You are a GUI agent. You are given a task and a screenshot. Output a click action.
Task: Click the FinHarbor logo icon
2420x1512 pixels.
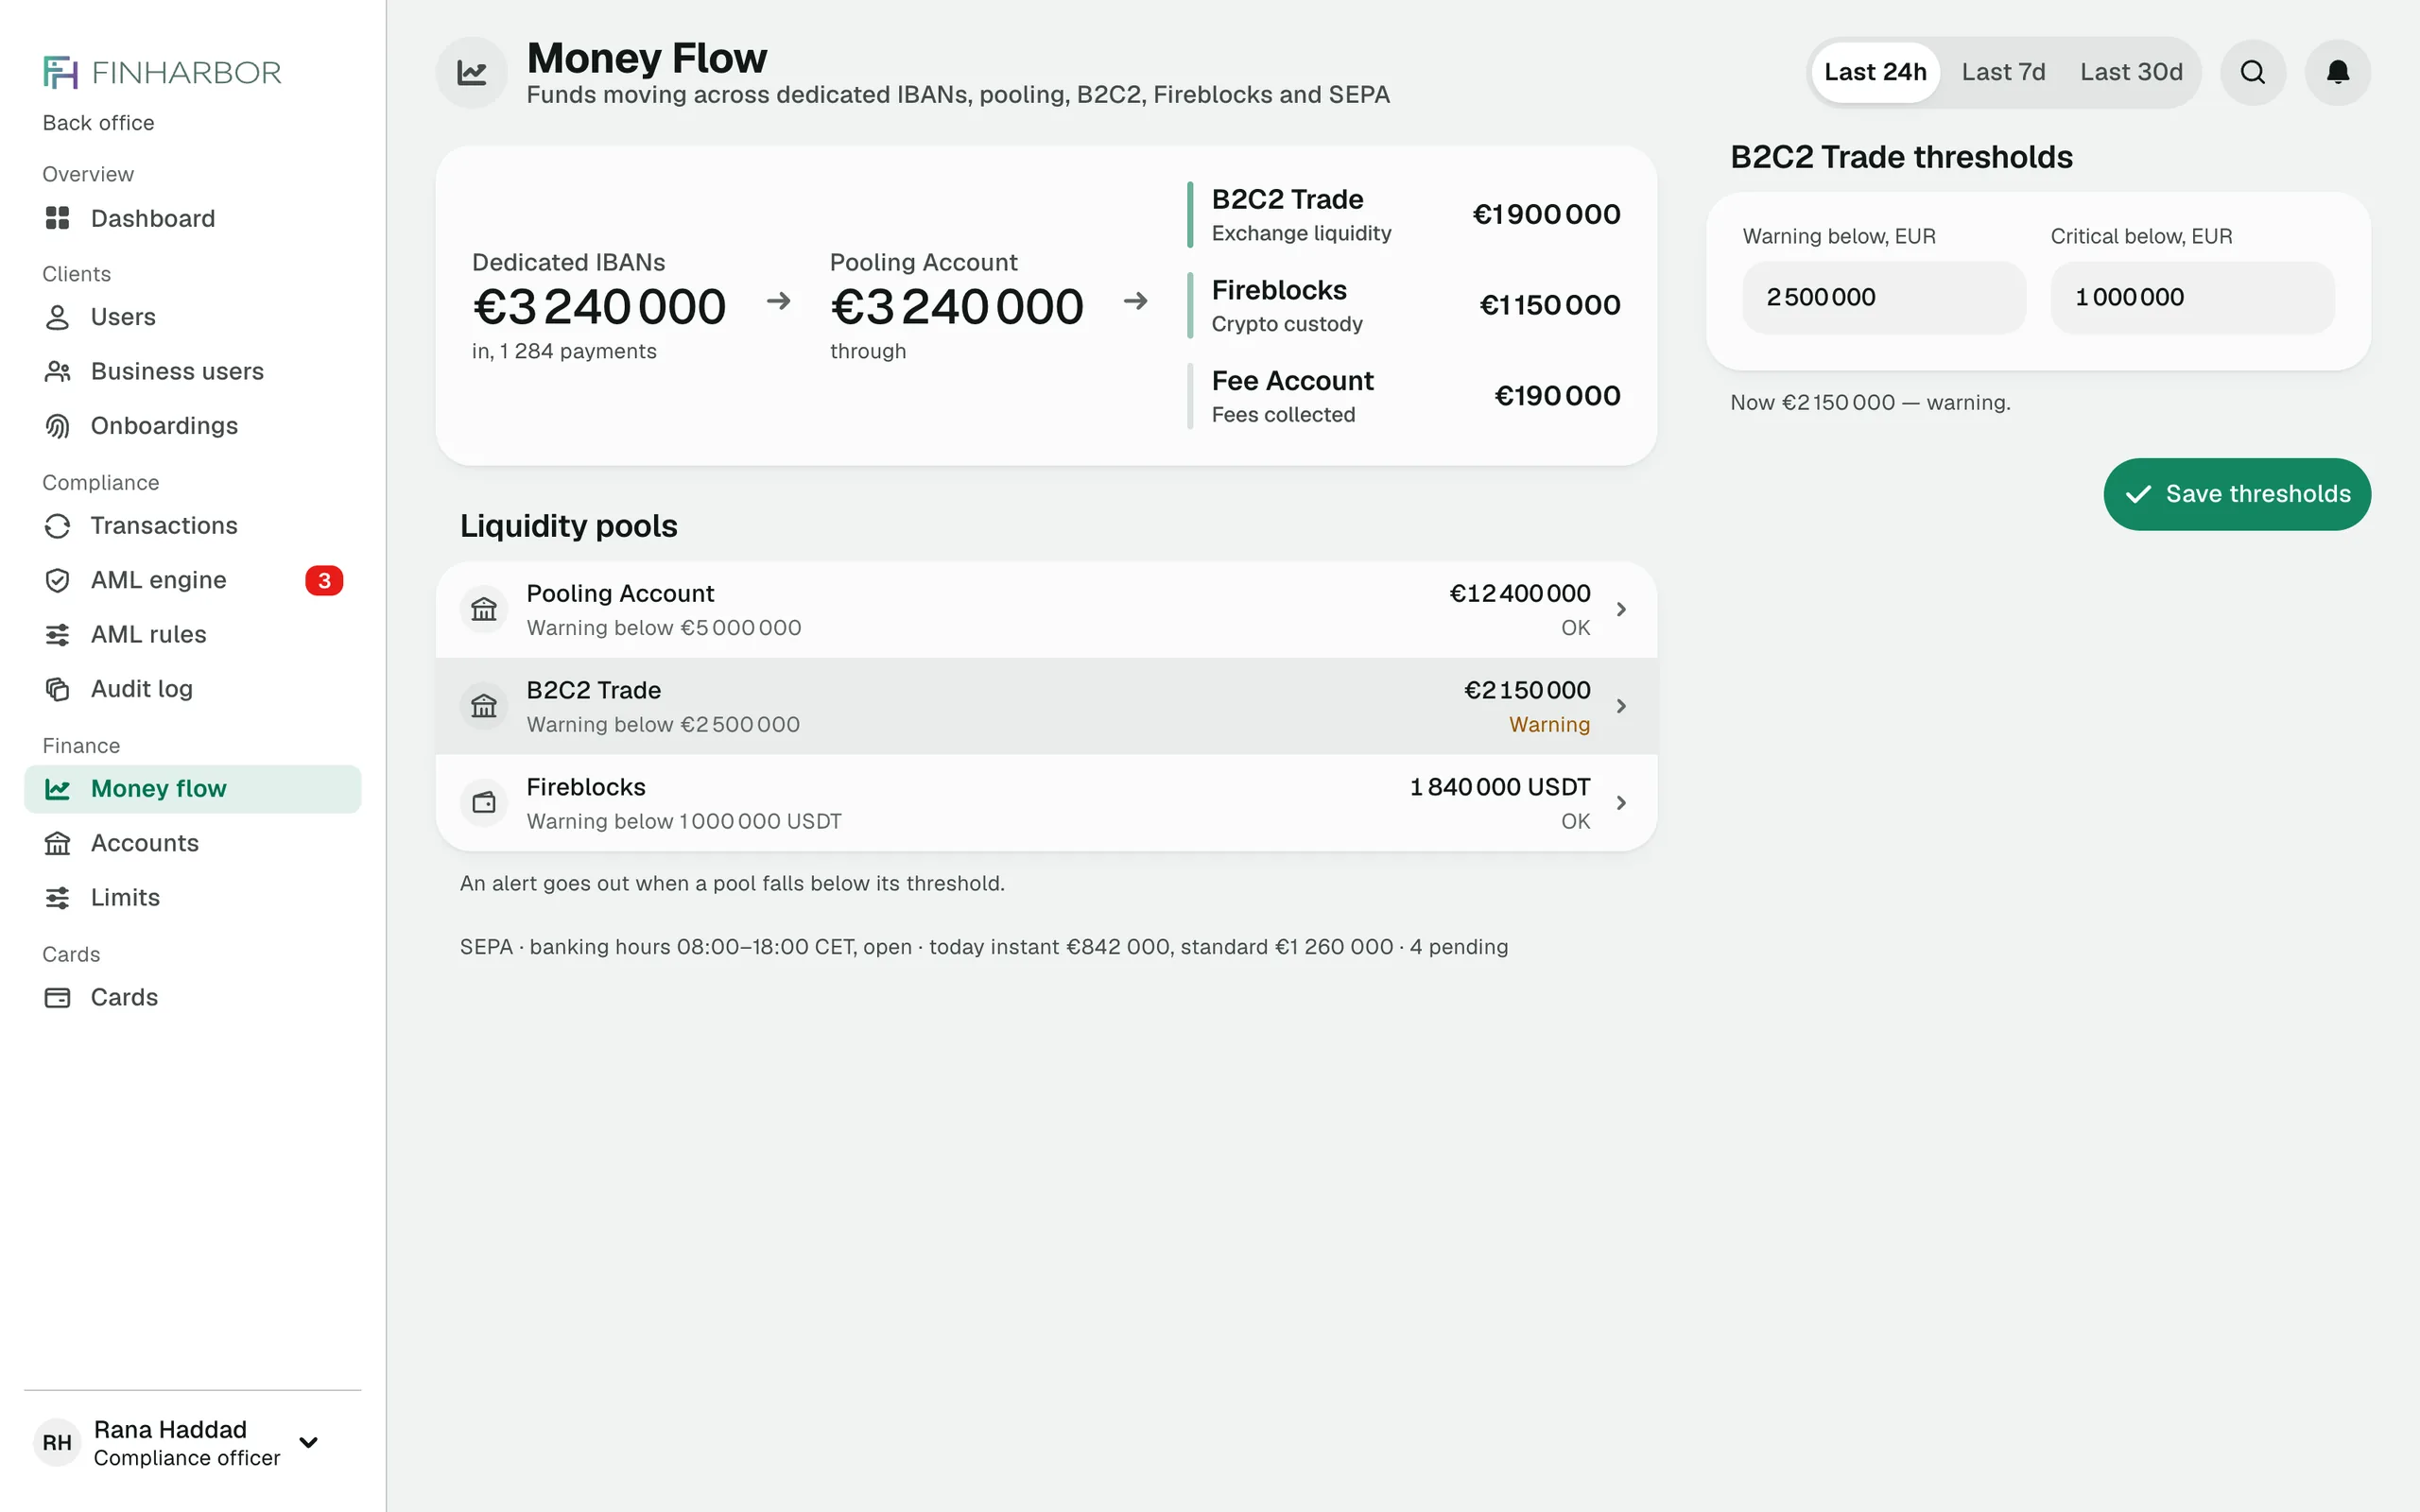tap(60, 72)
